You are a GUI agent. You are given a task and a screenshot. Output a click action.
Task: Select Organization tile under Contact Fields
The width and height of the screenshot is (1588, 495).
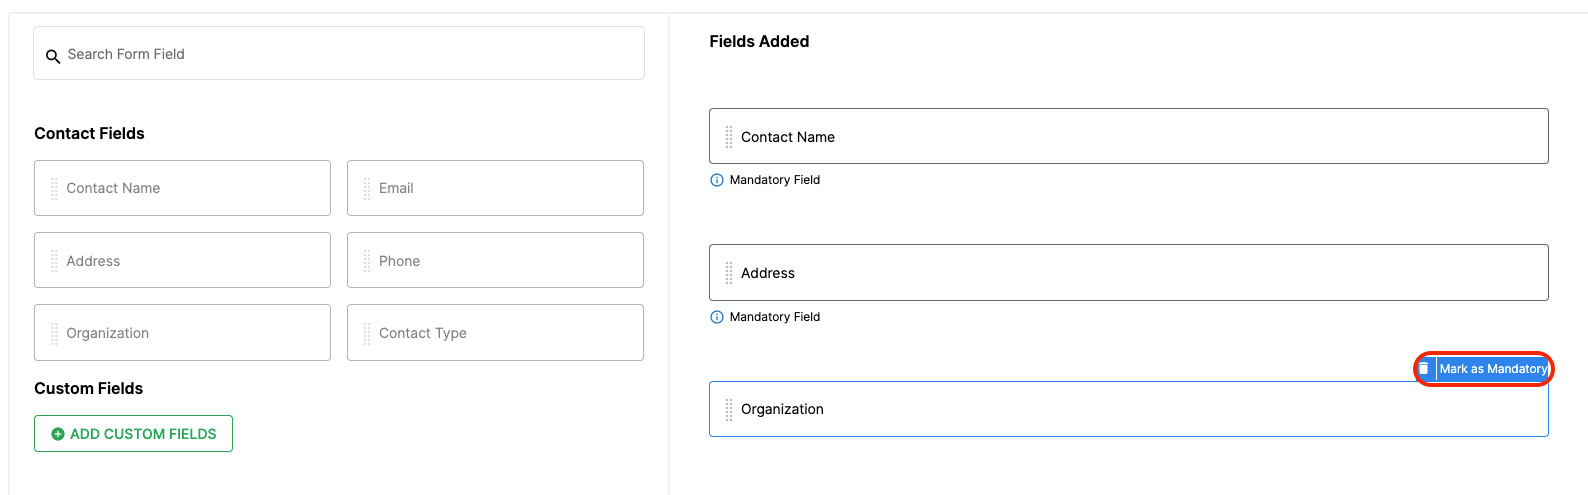point(182,333)
